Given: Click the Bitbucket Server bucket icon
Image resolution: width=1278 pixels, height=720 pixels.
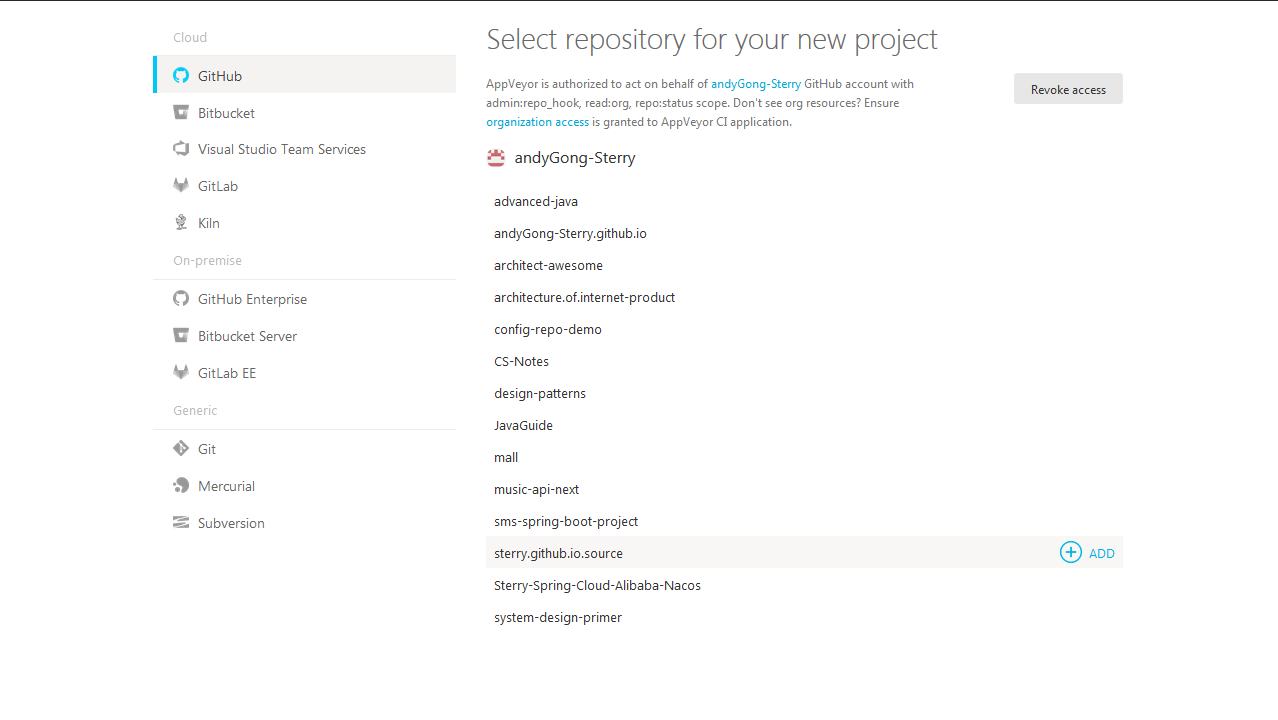Looking at the screenshot, I should tap(181, 335).
